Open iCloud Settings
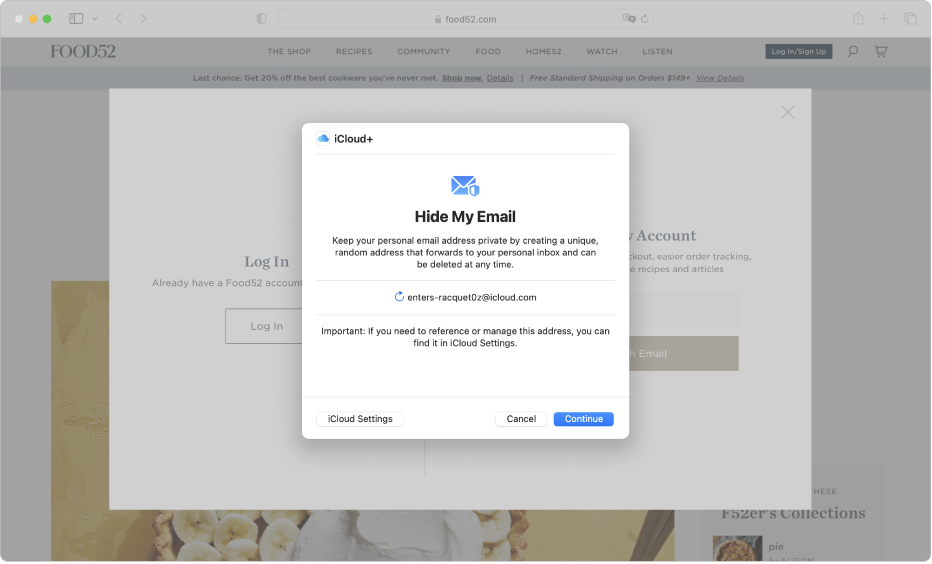 click(360, 419)
